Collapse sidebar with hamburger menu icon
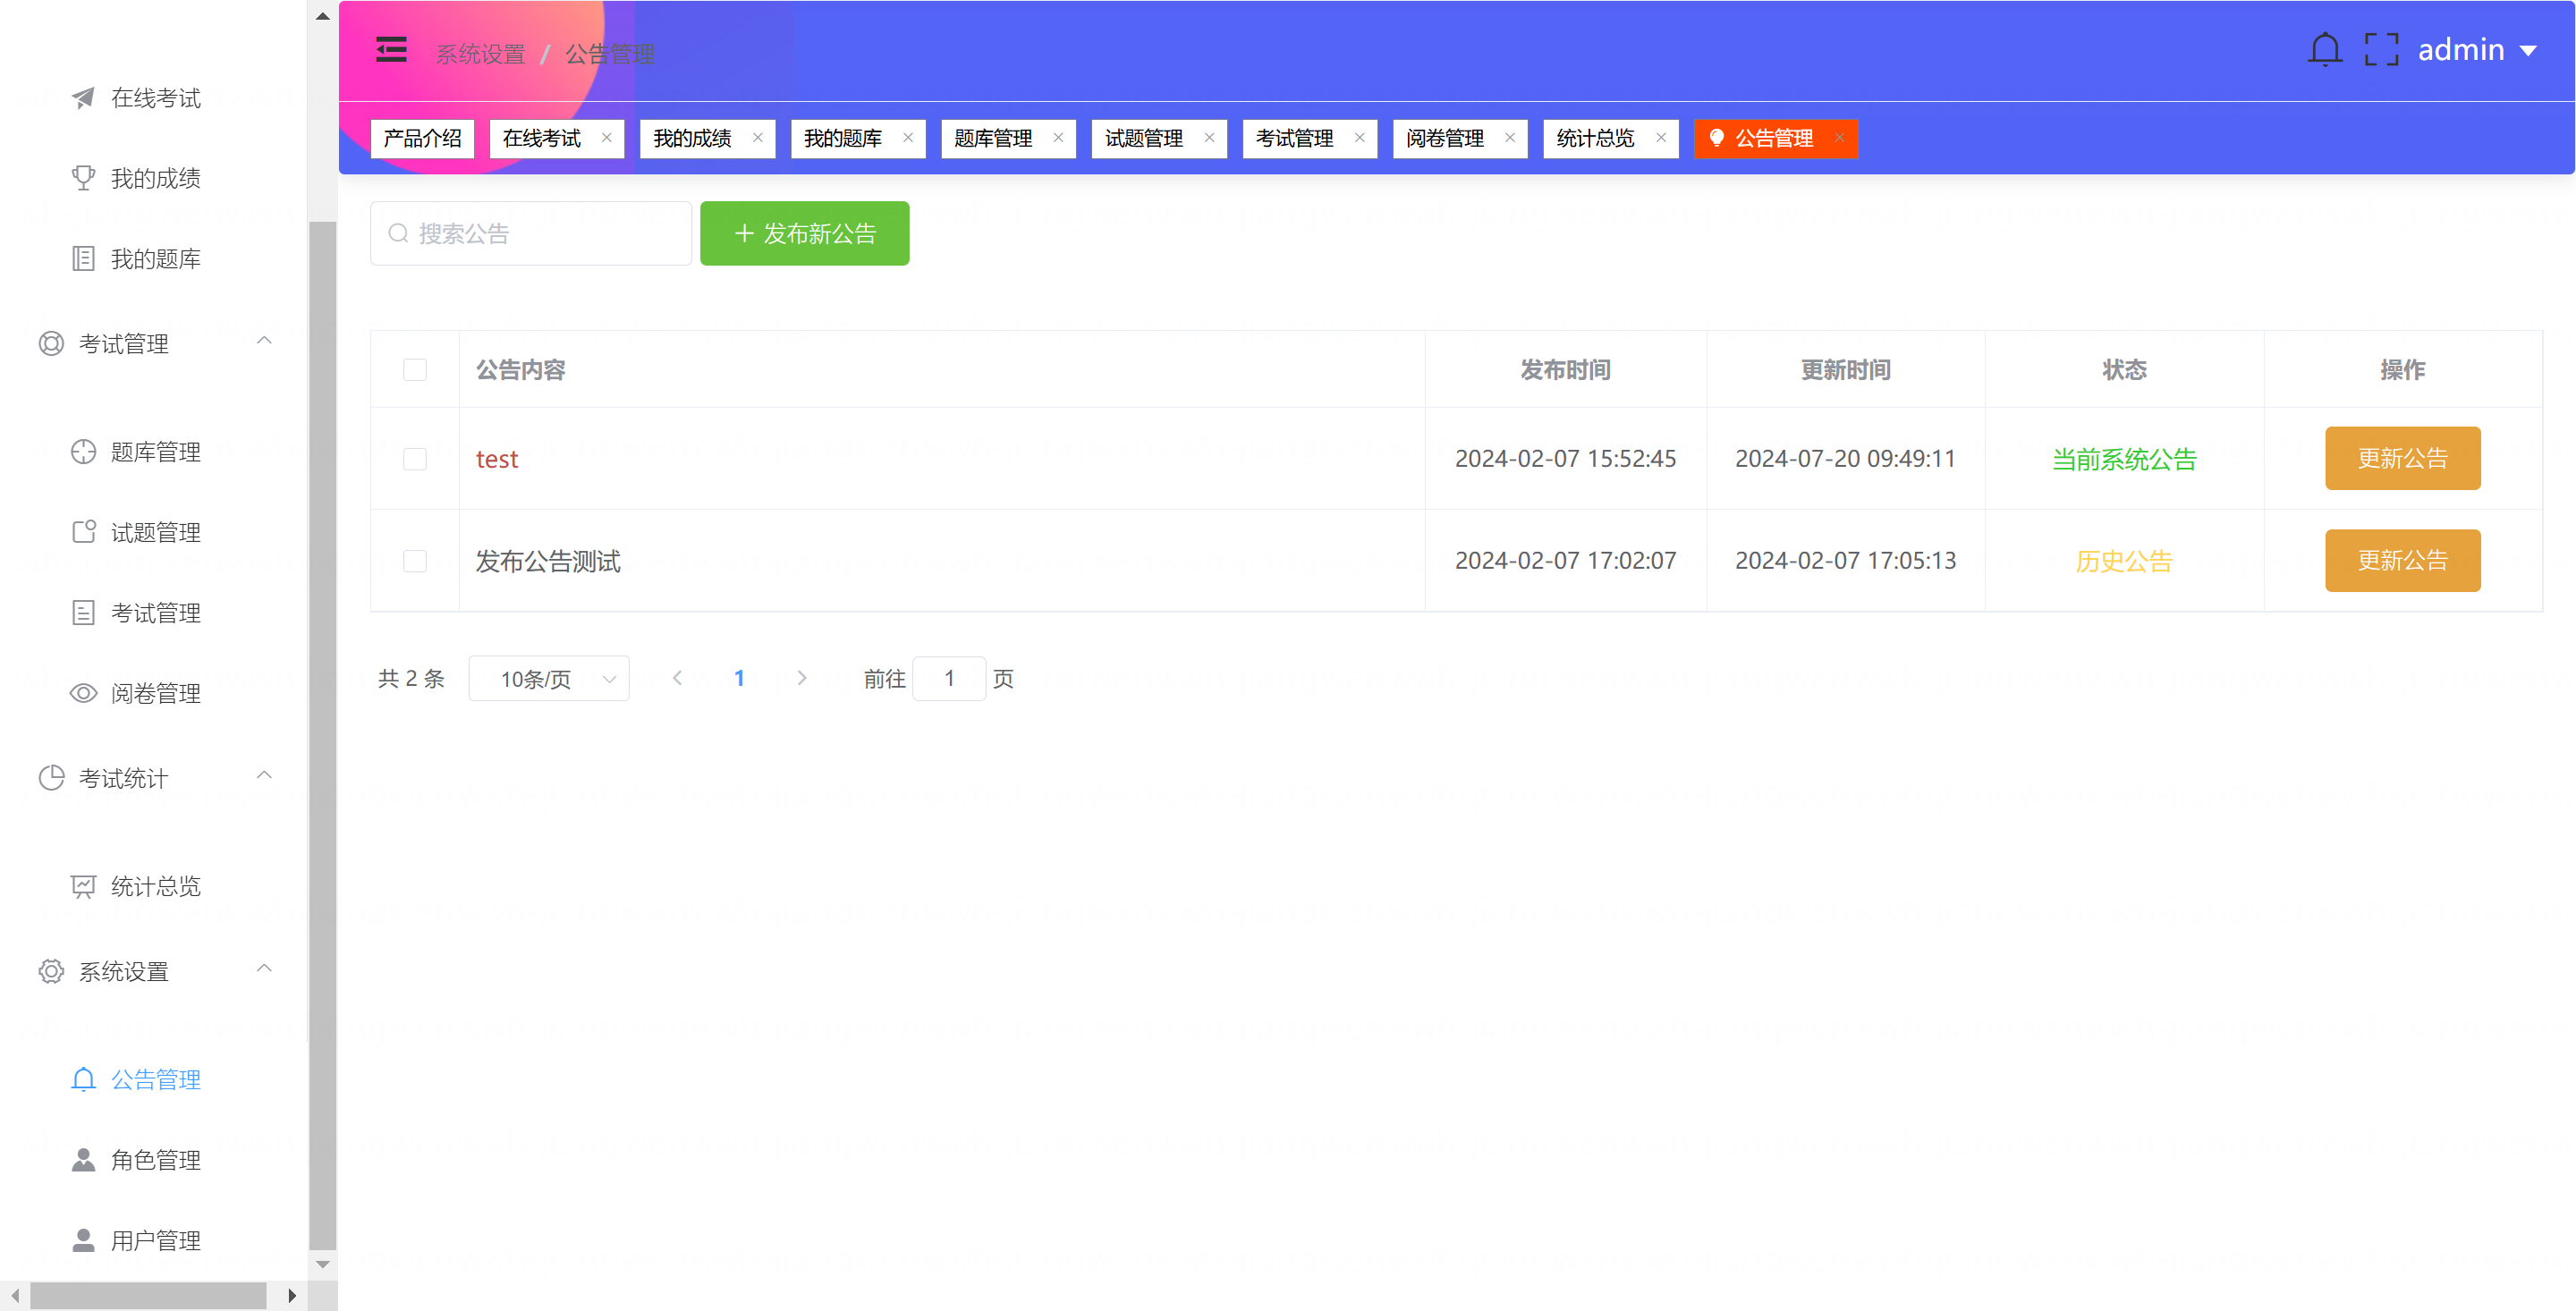Screen dimensions: 2576x1311 (391, 50)
